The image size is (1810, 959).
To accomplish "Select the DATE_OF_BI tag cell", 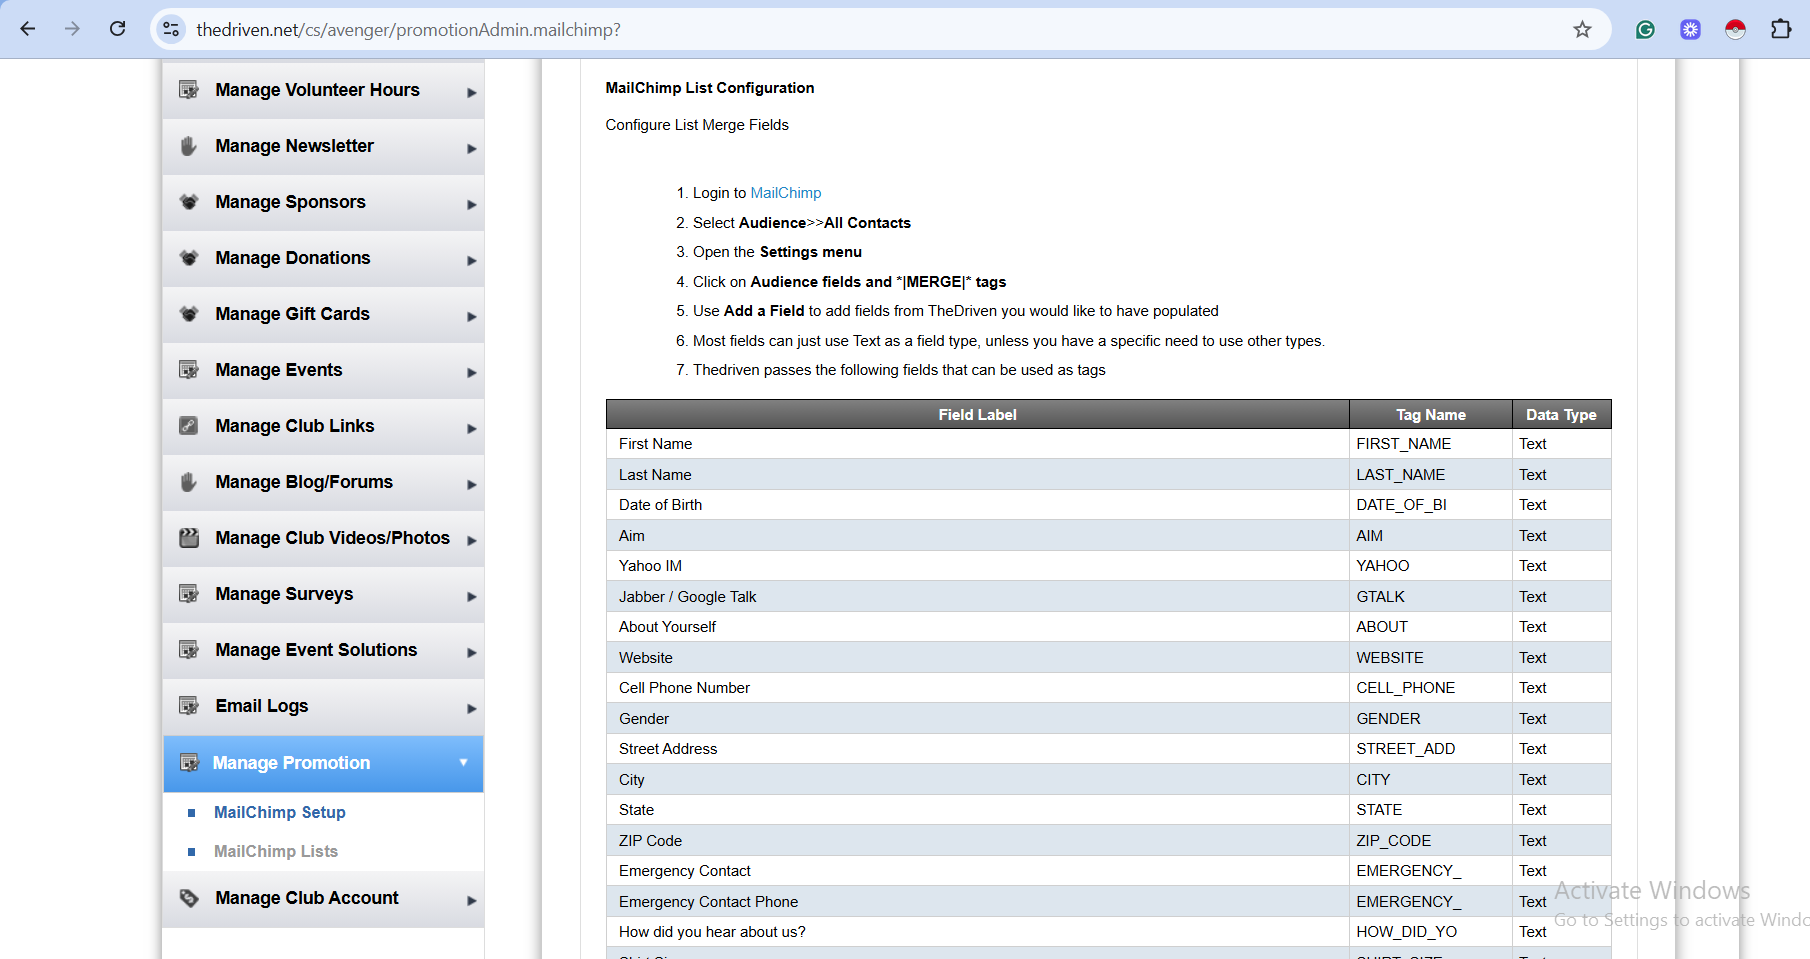I will pos(1431,505).
